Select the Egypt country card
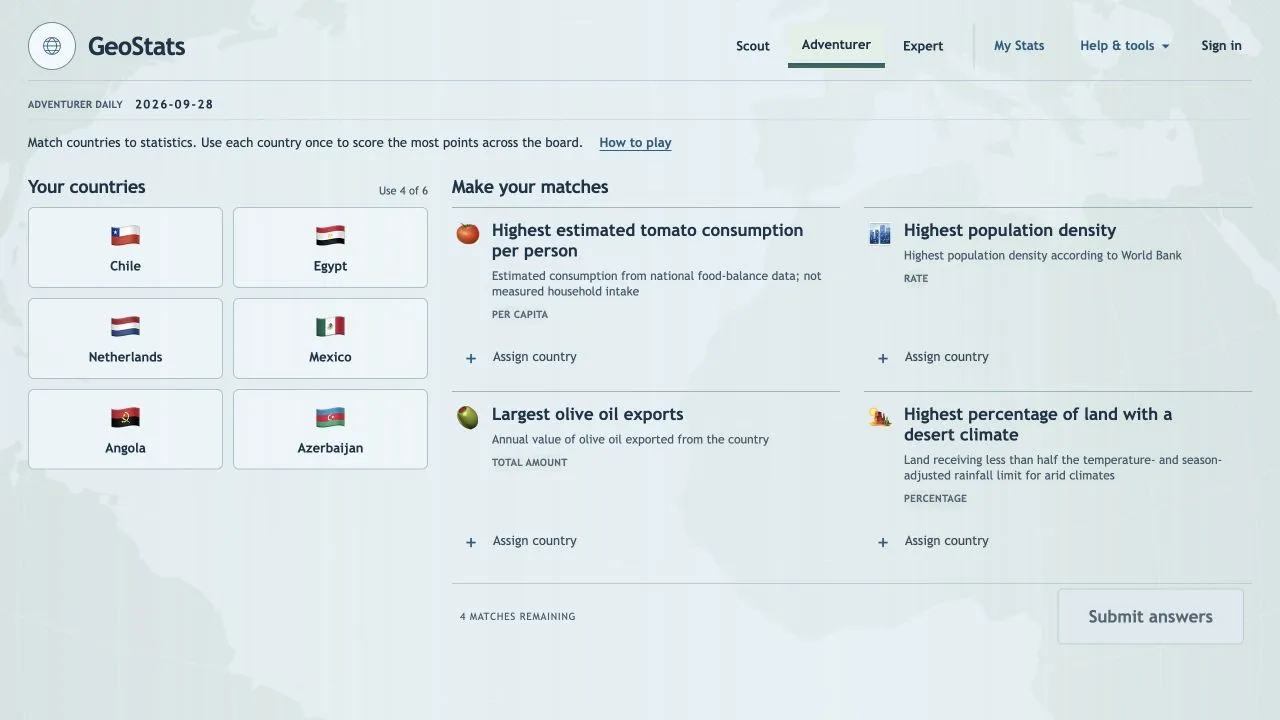 330,247
